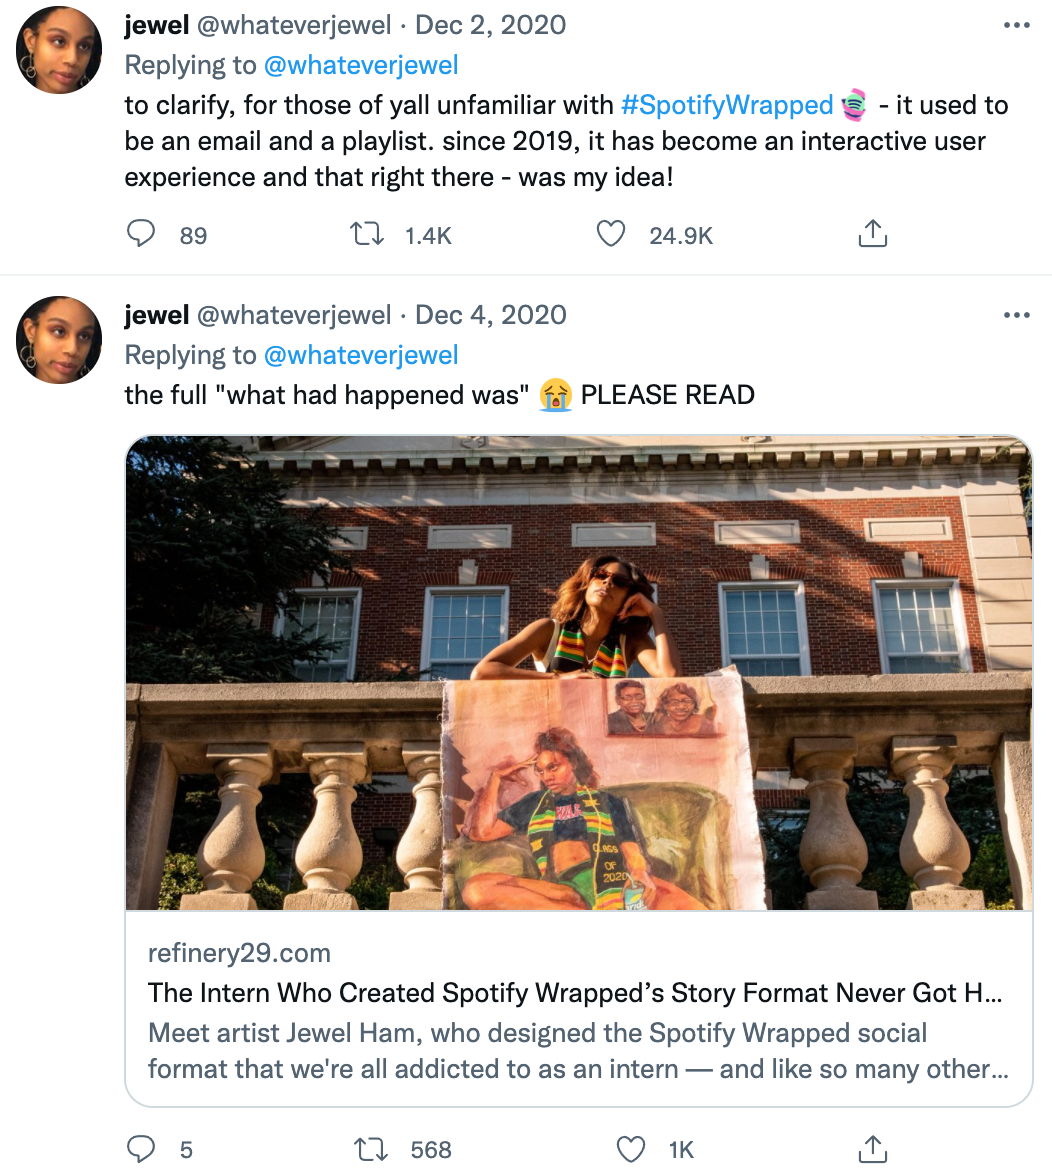Viewport: 1052px width, 1176px height.
Task: Open @whateverjewel mention in first reply line
Action: tap(360, 66)
